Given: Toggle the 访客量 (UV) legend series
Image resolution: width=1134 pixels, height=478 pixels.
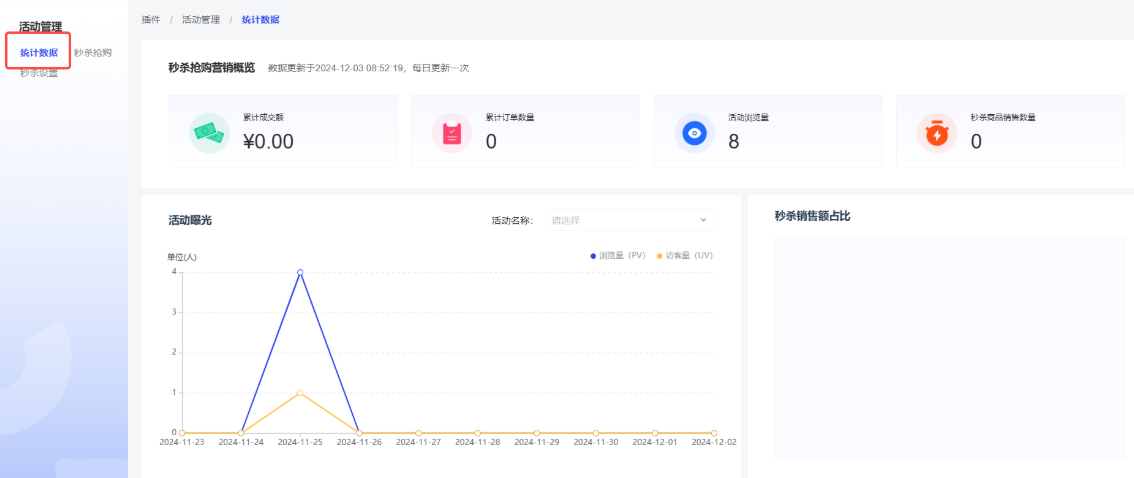Looking at the screenshot, I should tap(684, 256).
